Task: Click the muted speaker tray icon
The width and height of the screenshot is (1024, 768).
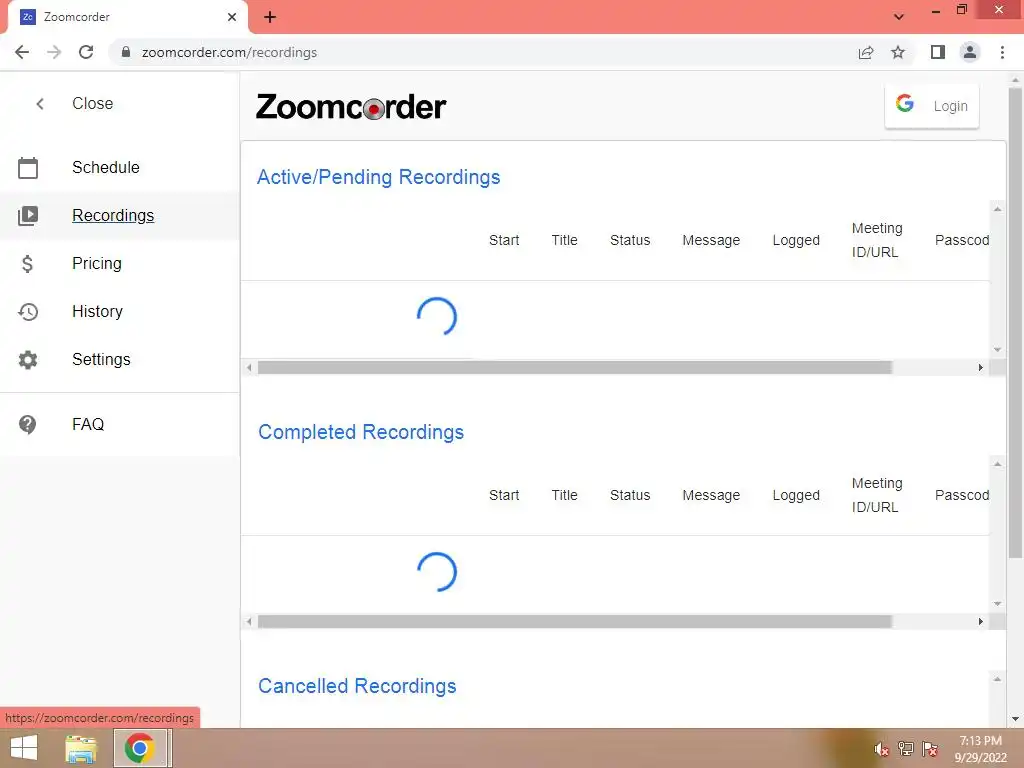Action: point(882,749)
